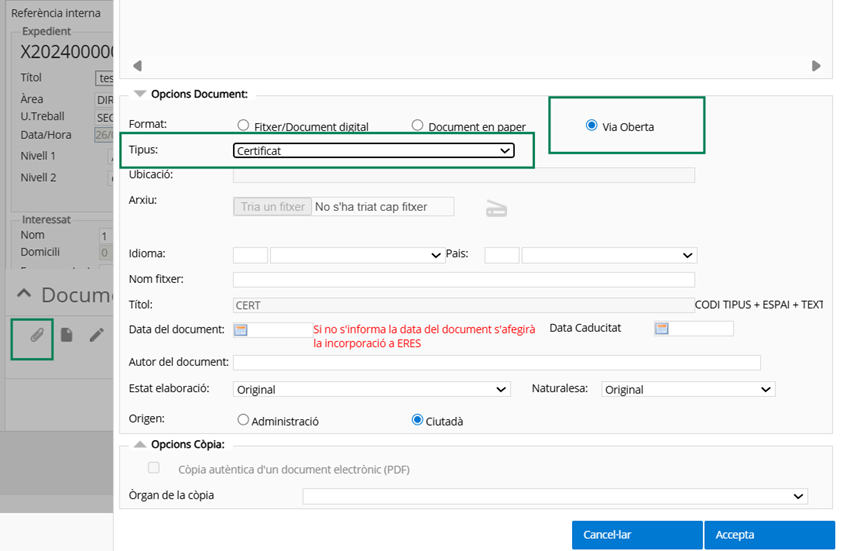The image size is (850, 551).
Task: Select the Via Oberta radio button
Action: (x=592, y=126)
